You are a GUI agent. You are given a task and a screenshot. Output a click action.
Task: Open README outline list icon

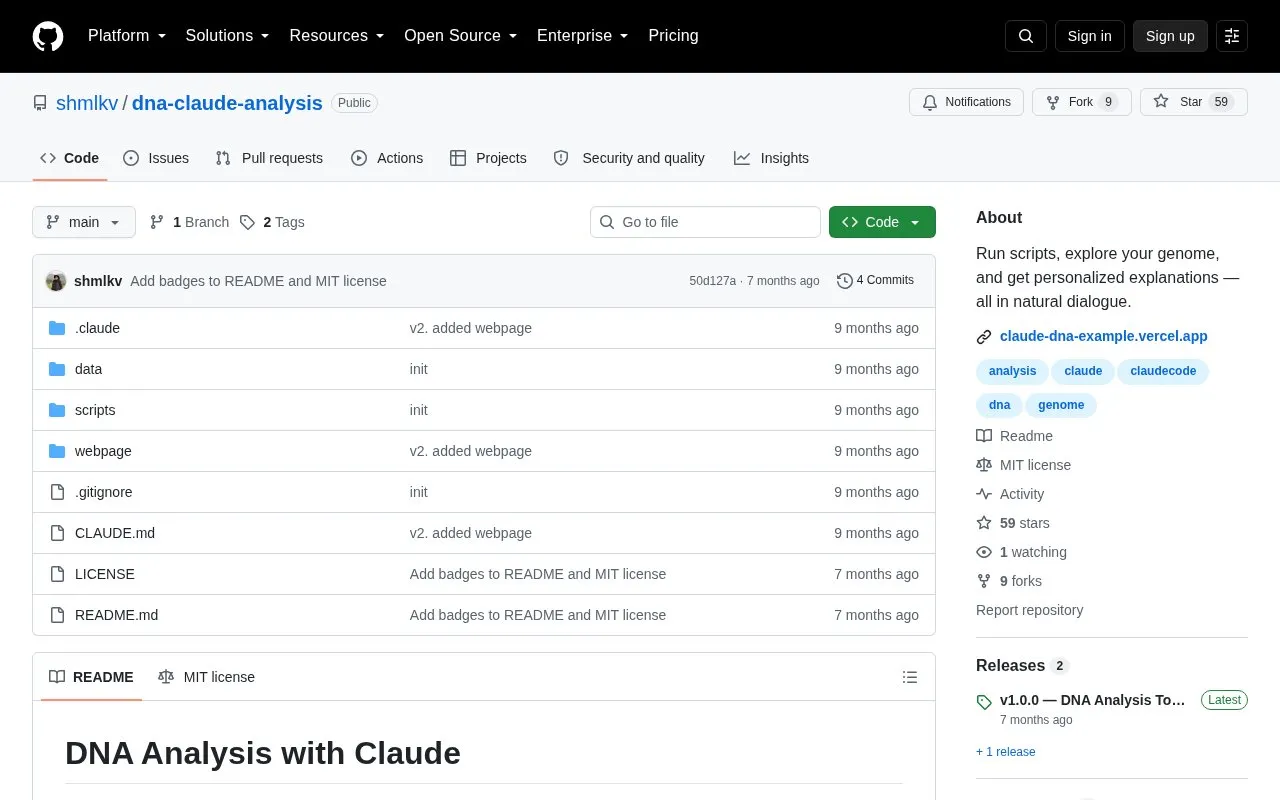point(910,677)
